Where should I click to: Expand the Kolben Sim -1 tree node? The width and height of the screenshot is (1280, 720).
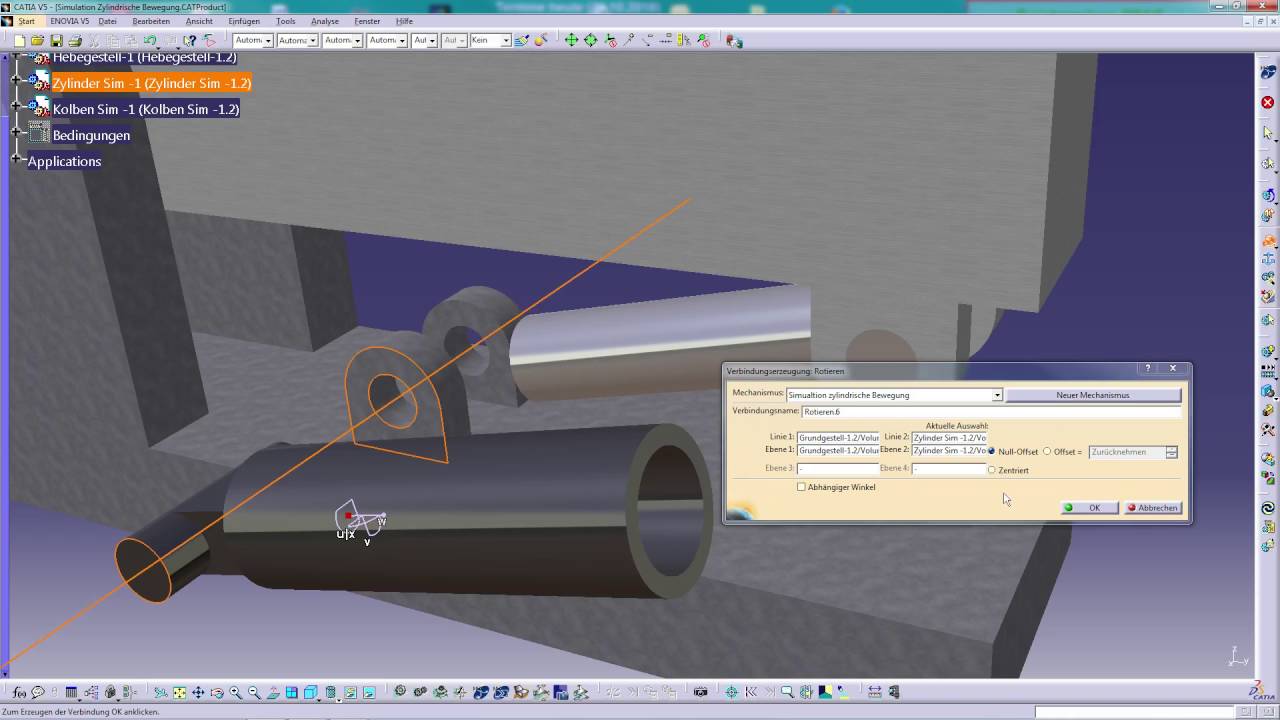[16, 106]
